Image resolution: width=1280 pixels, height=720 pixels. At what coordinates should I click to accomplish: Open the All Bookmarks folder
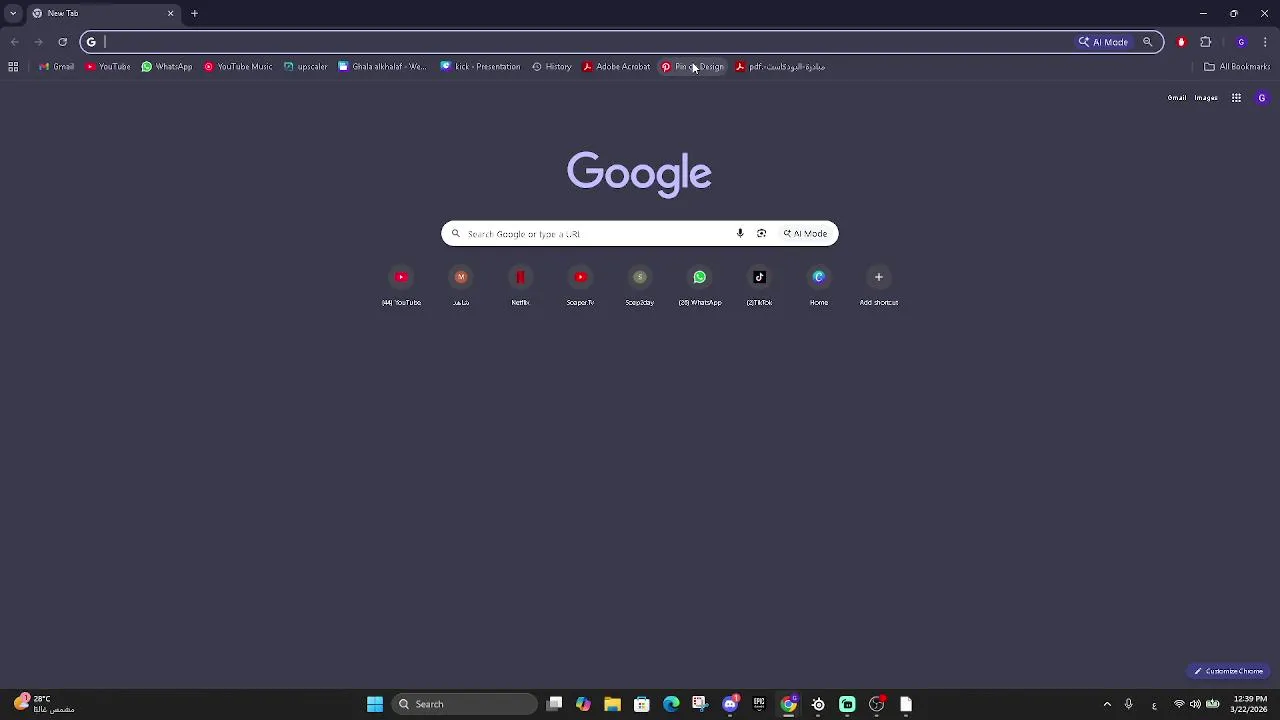pyautogui.click(x=1237, y=67)
